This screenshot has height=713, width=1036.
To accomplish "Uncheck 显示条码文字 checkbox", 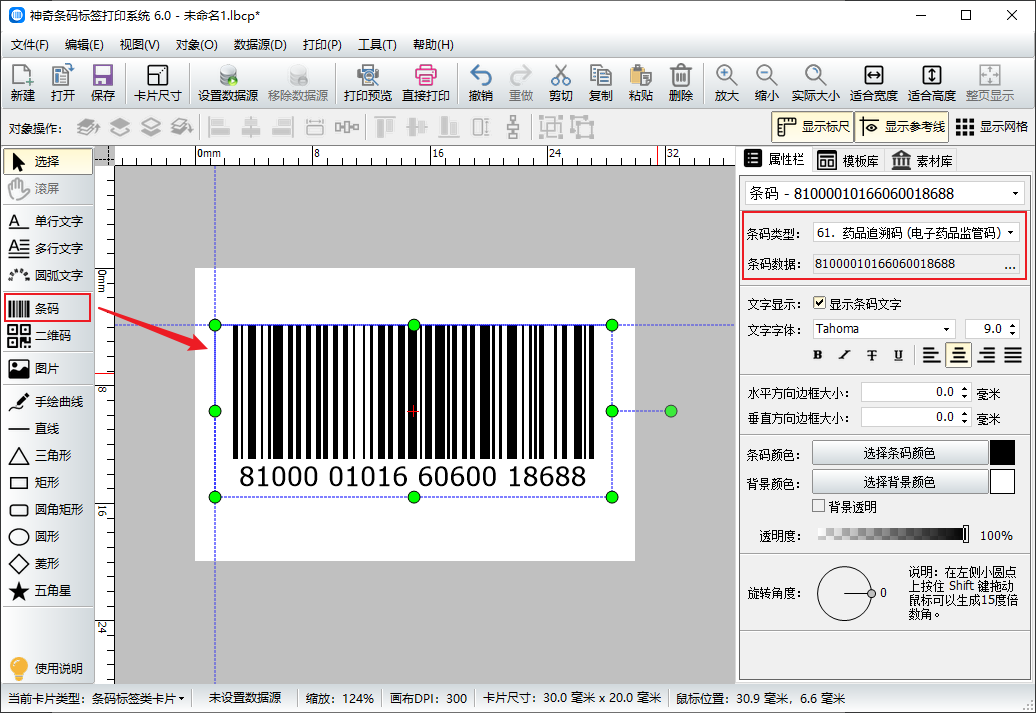I will click(x=819, y=303).
